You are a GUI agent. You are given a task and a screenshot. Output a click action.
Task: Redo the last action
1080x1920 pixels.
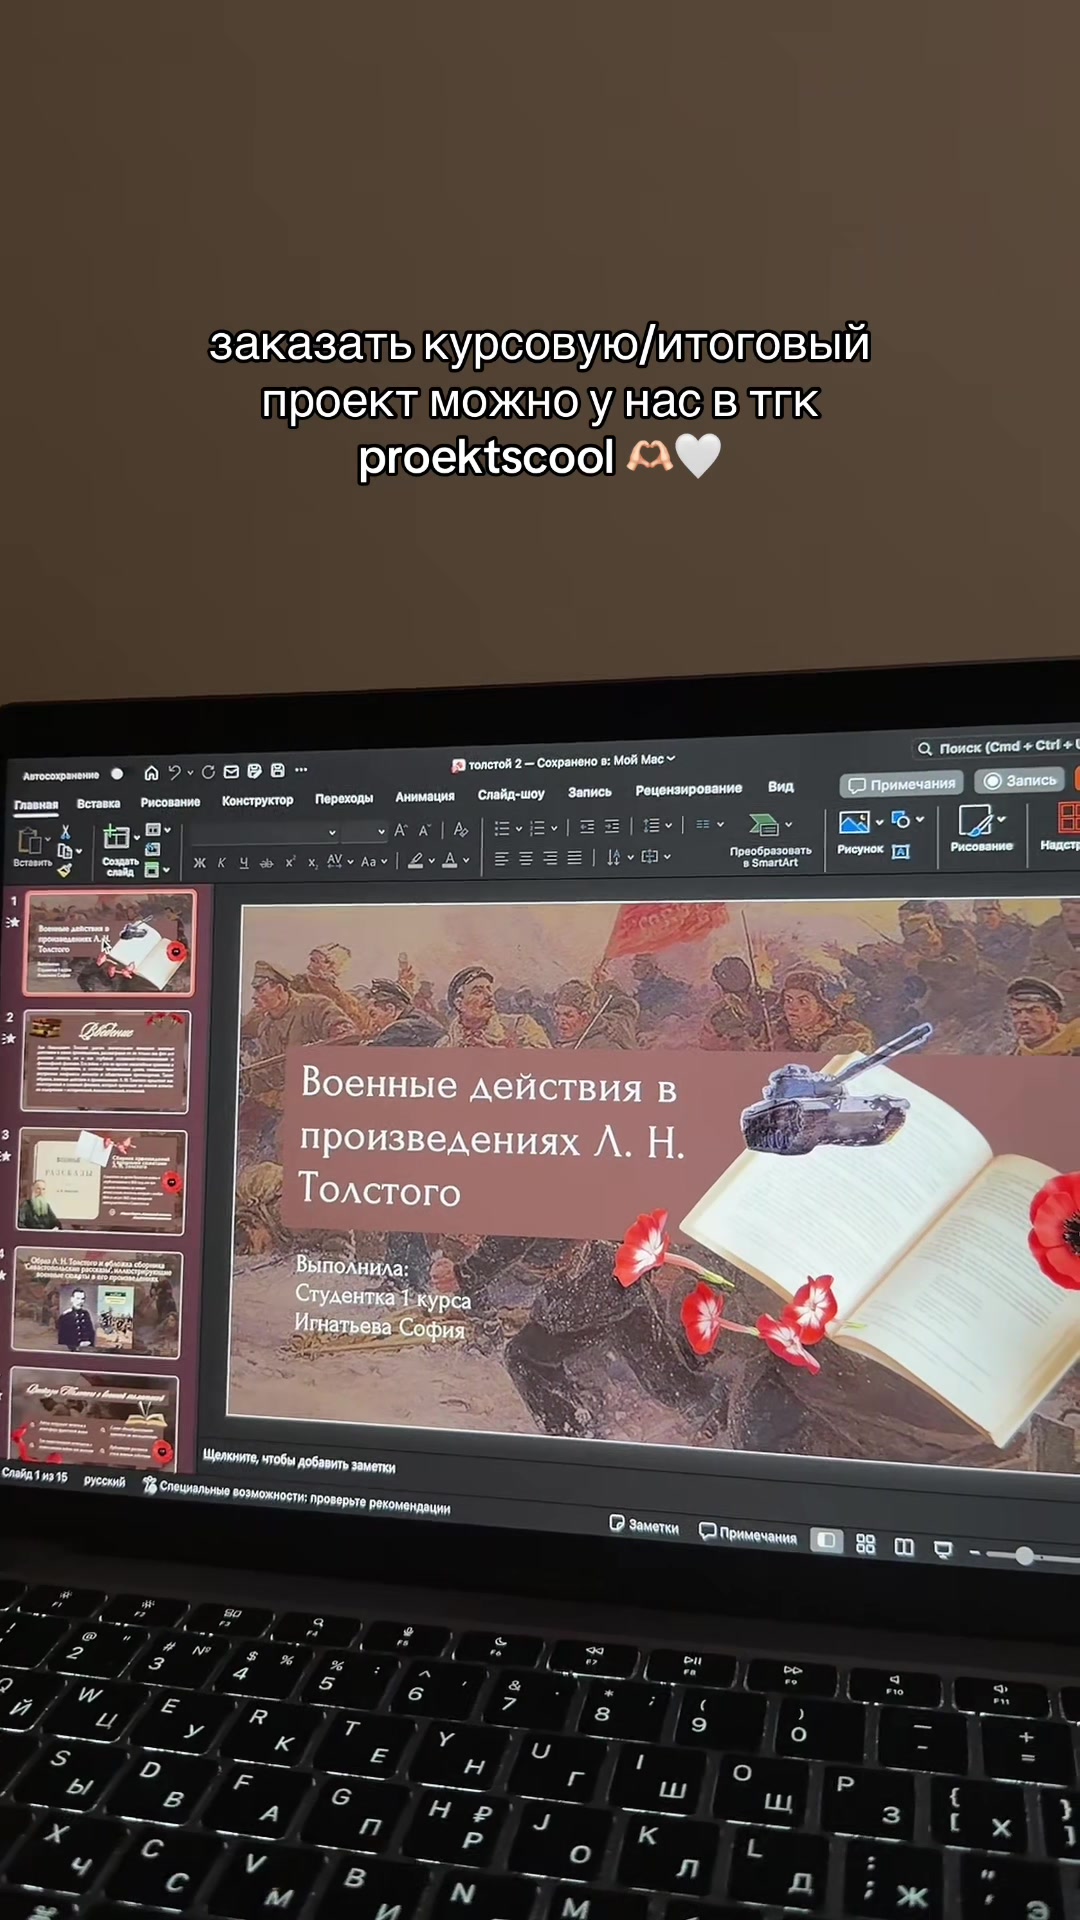click(208, 772)
